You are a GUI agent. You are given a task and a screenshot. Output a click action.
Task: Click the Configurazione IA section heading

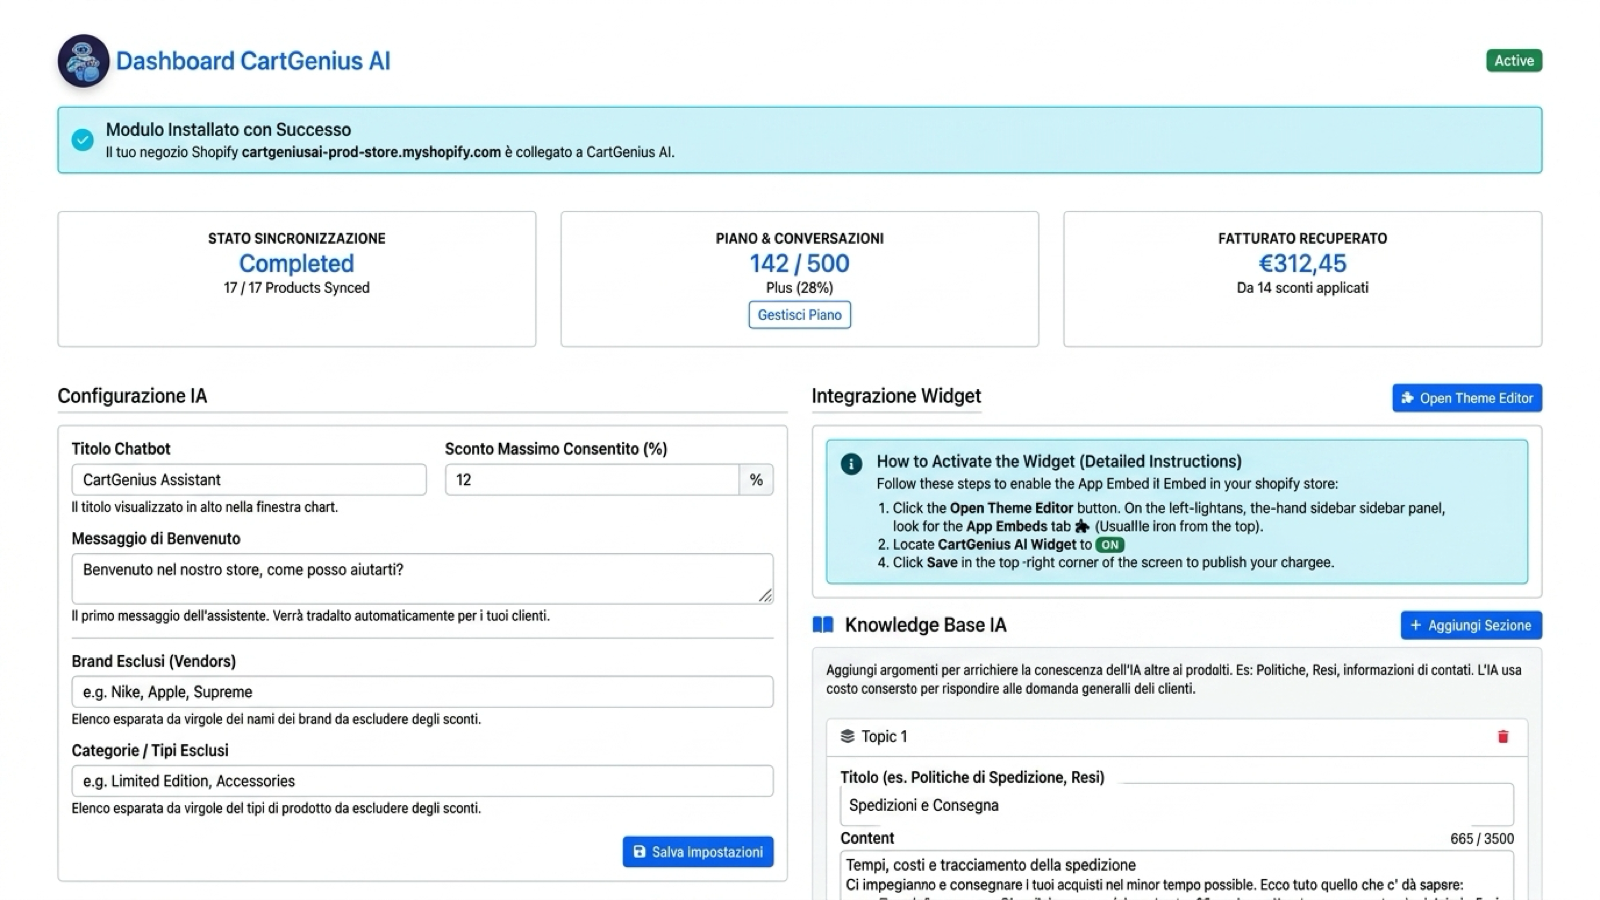point(132,396)
